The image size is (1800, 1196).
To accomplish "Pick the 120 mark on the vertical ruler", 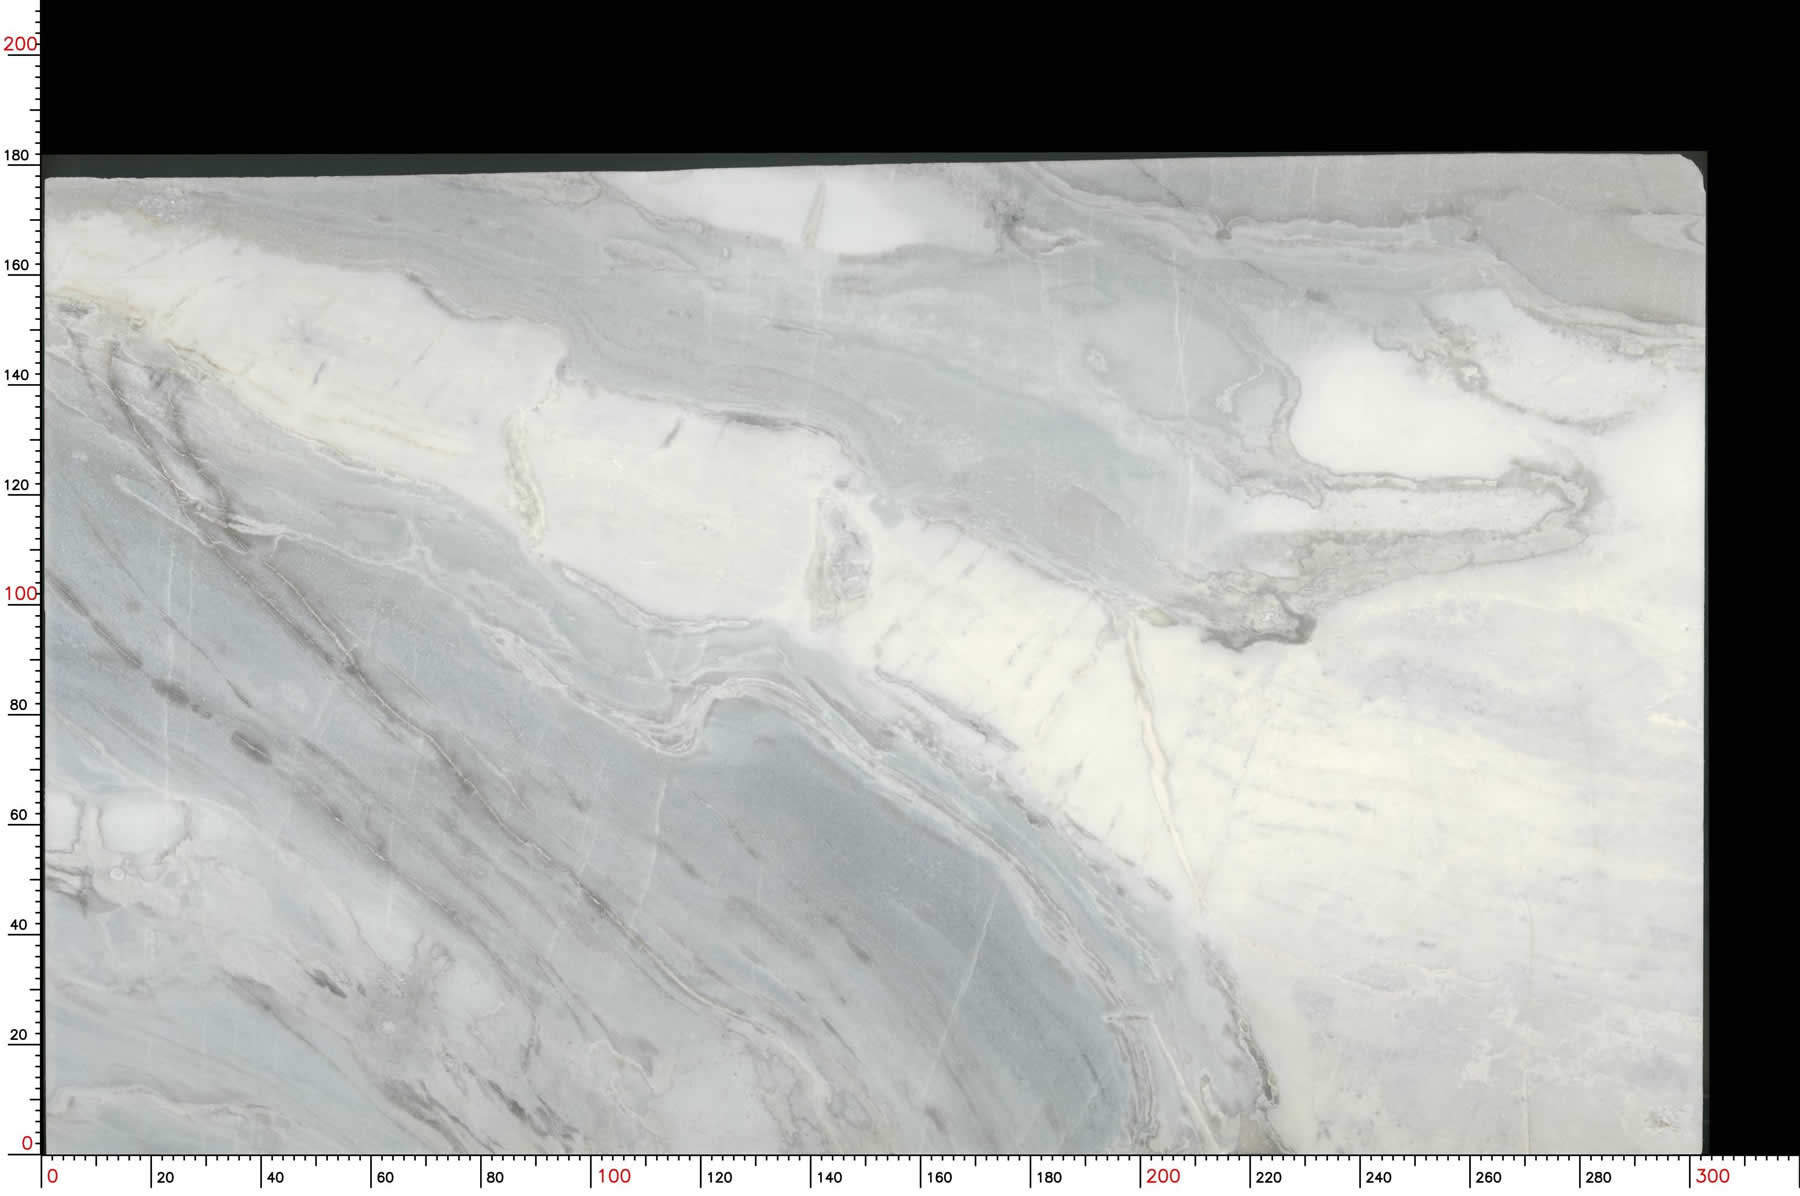I will click(x=18, y=485).
